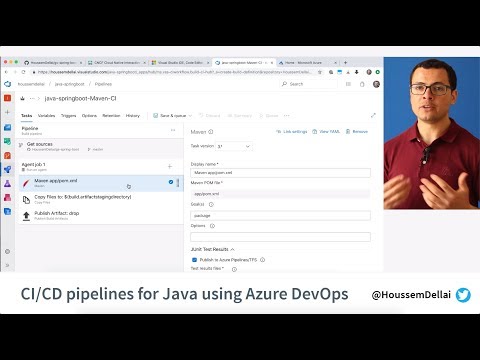Reload the browser page
Image resolution: width=480 pixels, height=360 pixels.
pos(23,72)
